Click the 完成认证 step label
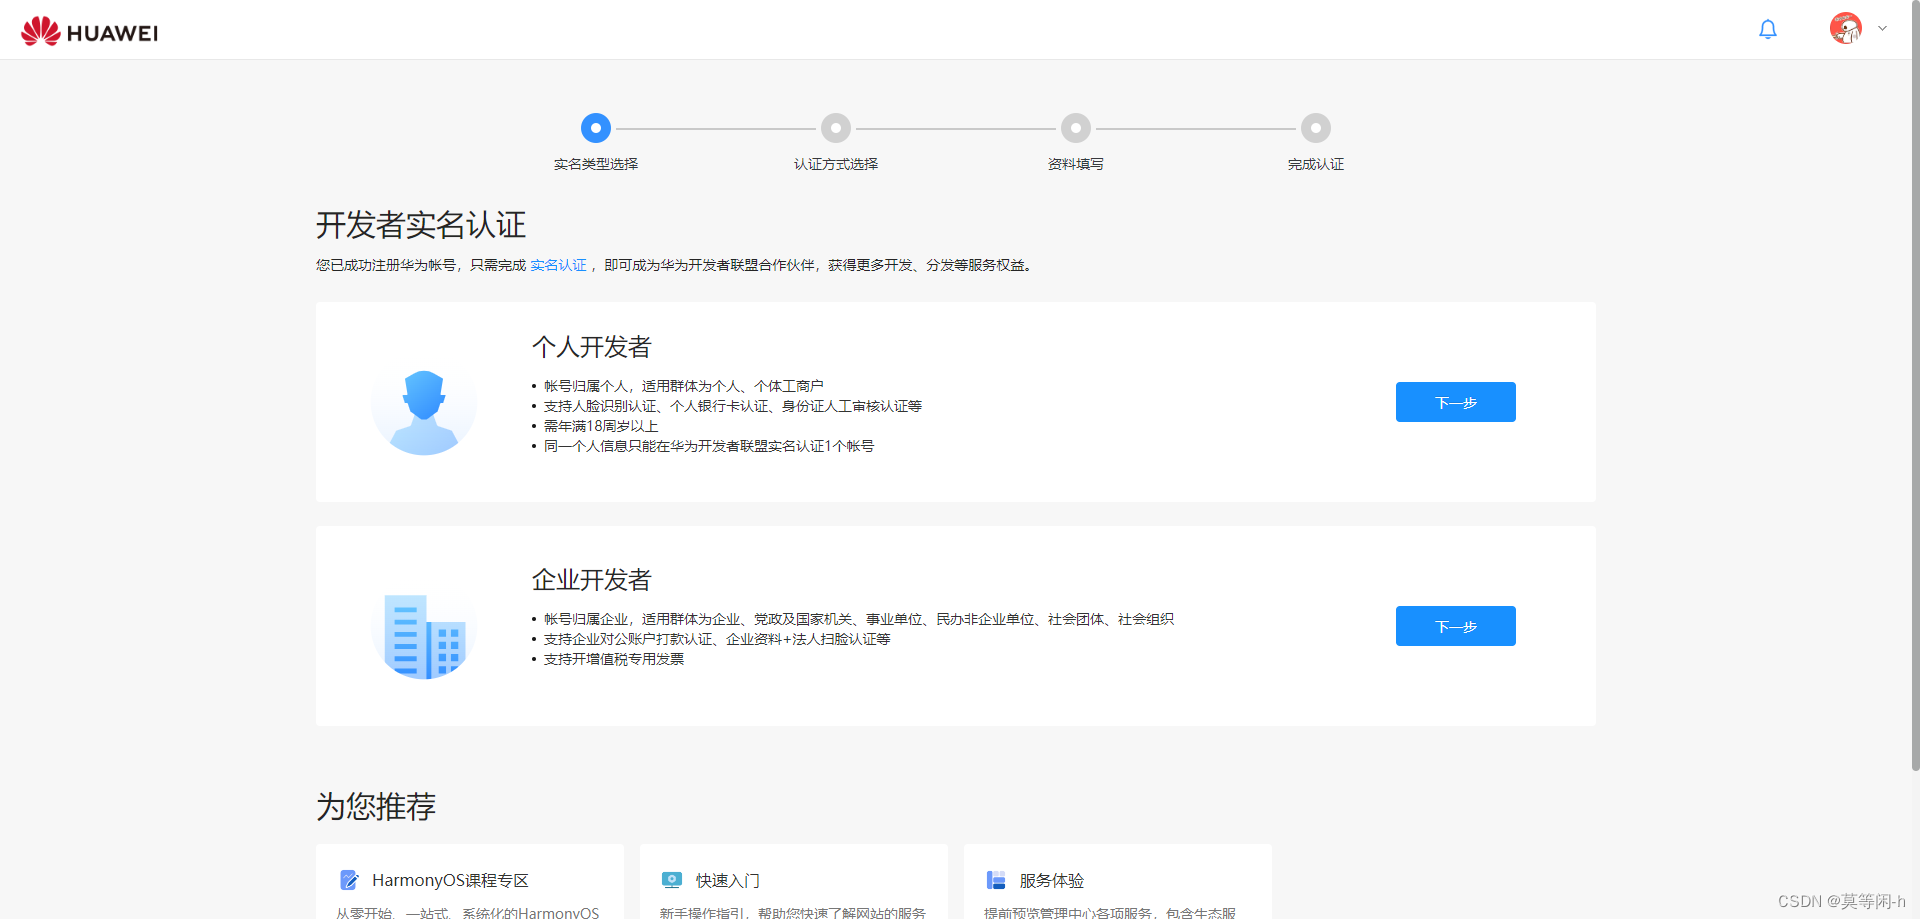The height and width of the screenshot is (919, 1920). pos(1316,164)
